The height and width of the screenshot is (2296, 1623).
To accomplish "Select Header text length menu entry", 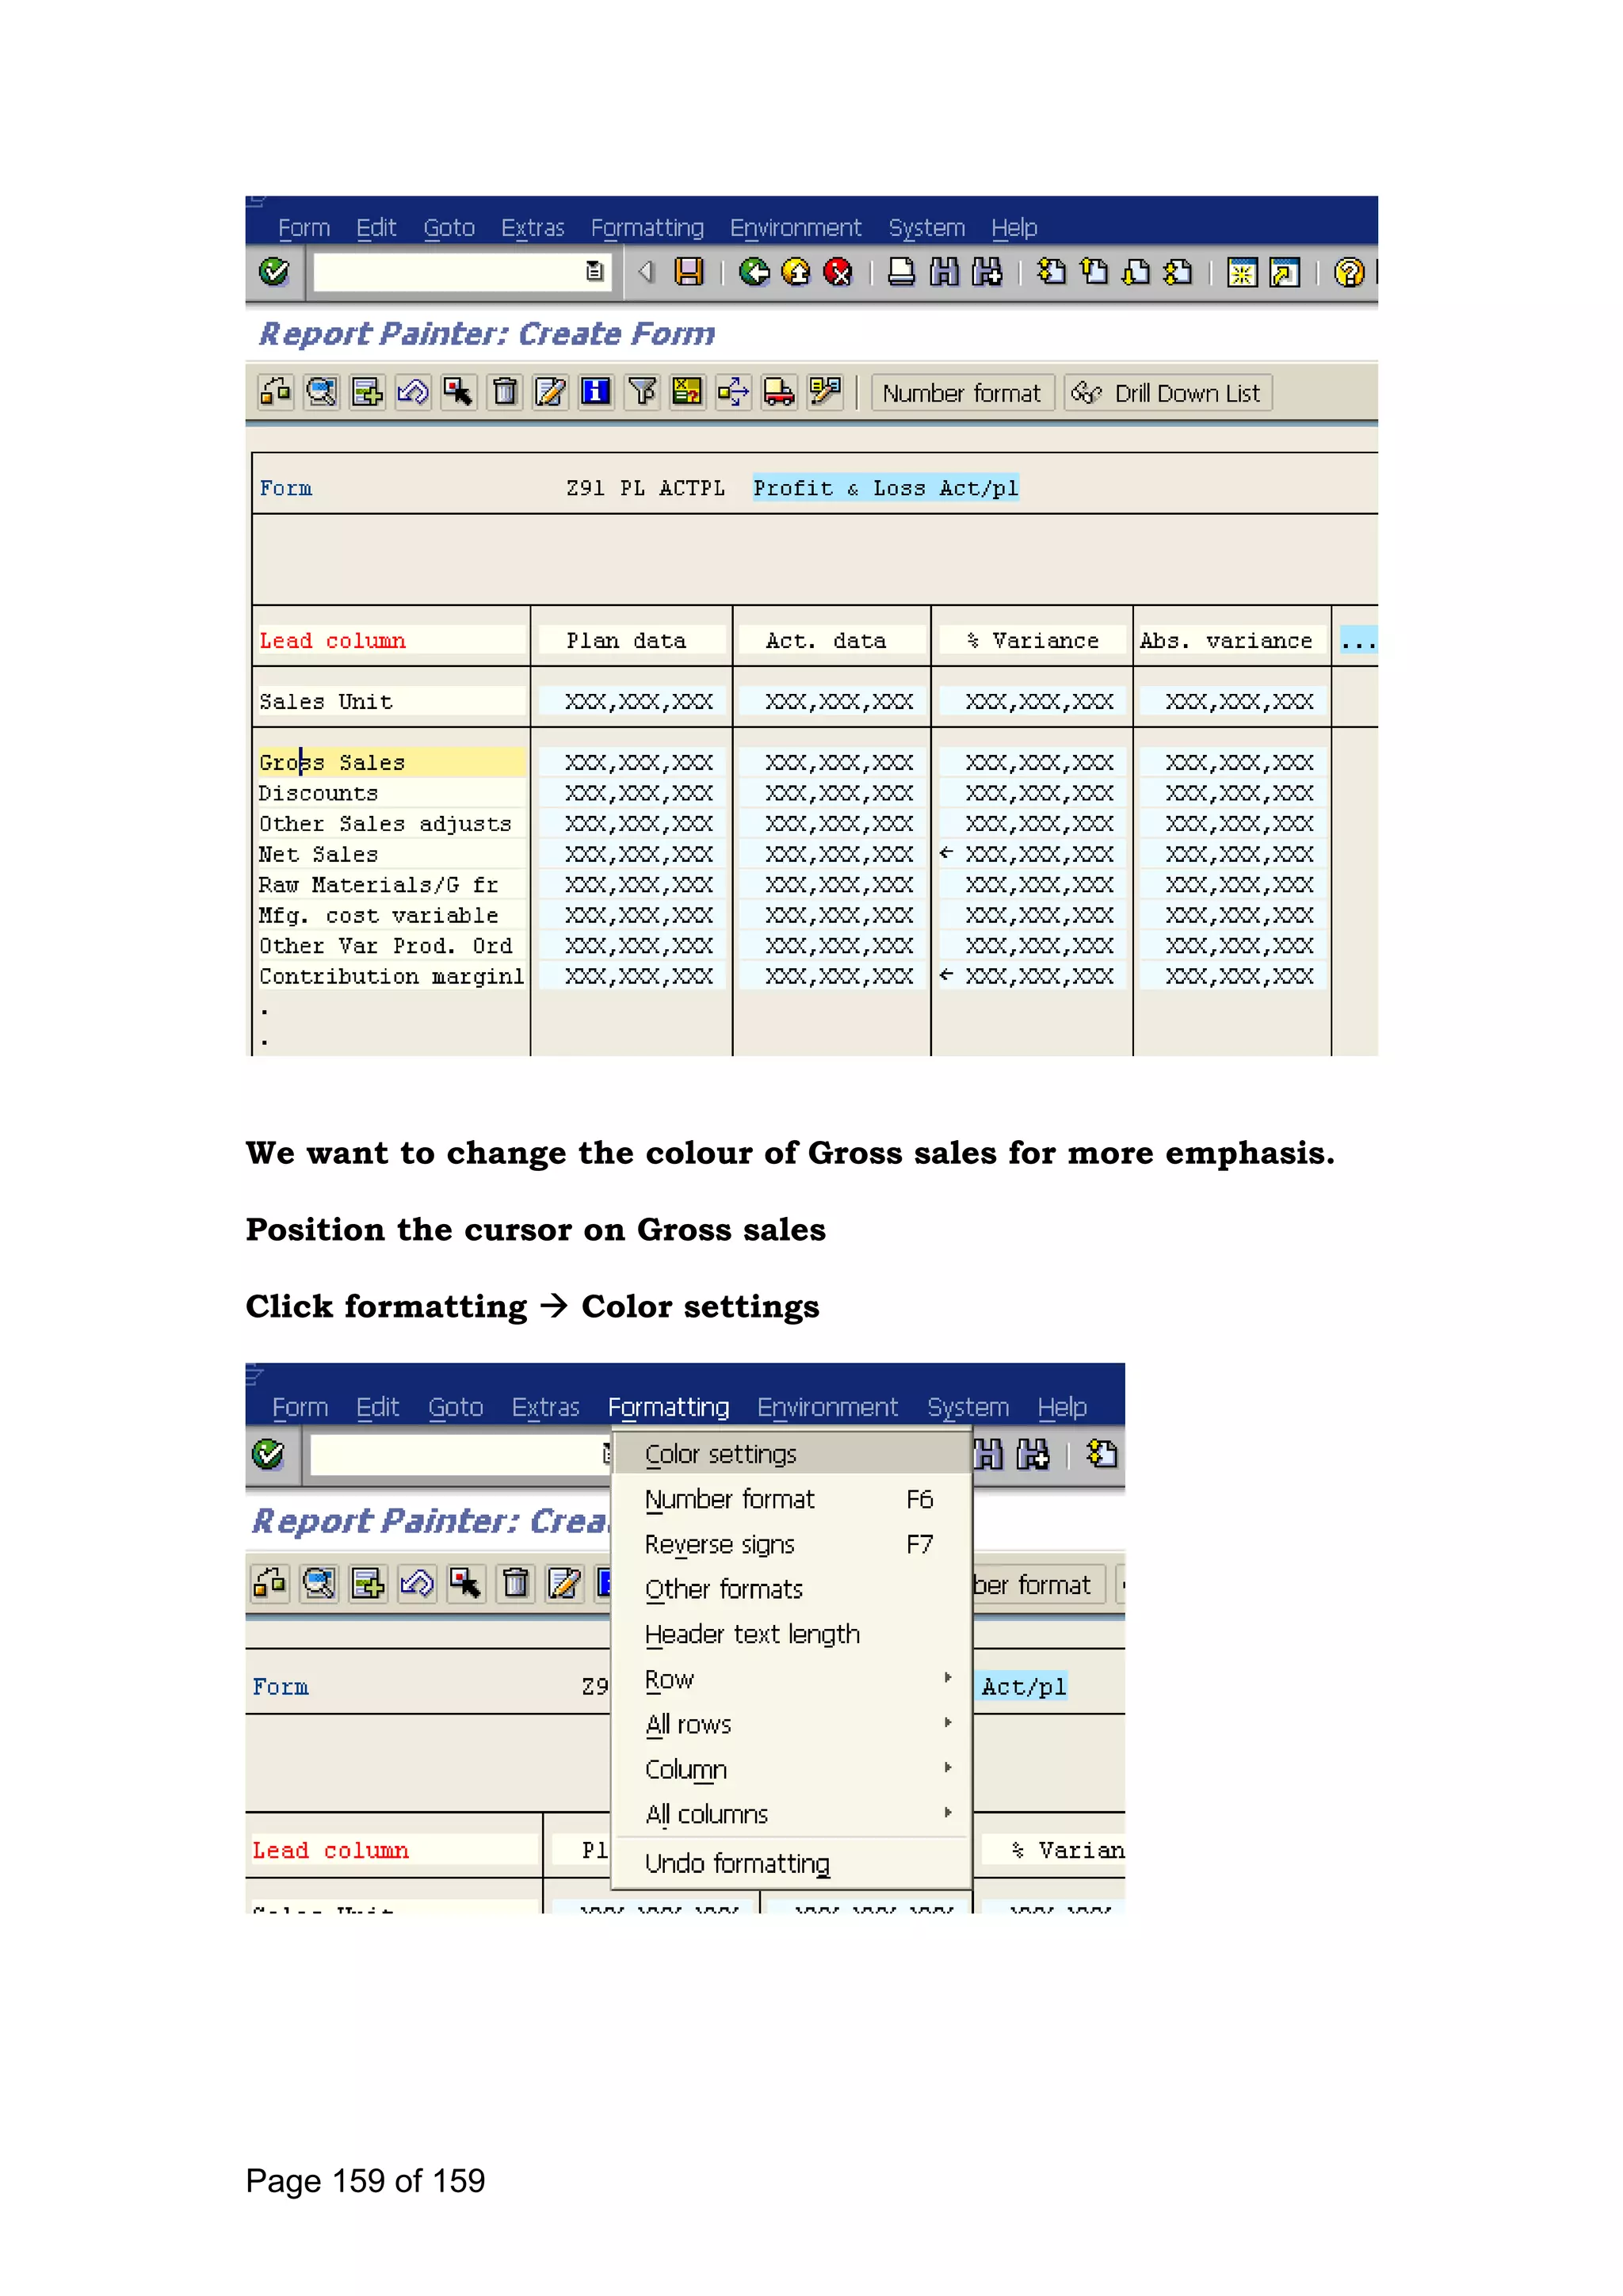I will [x=792, y=1634].
